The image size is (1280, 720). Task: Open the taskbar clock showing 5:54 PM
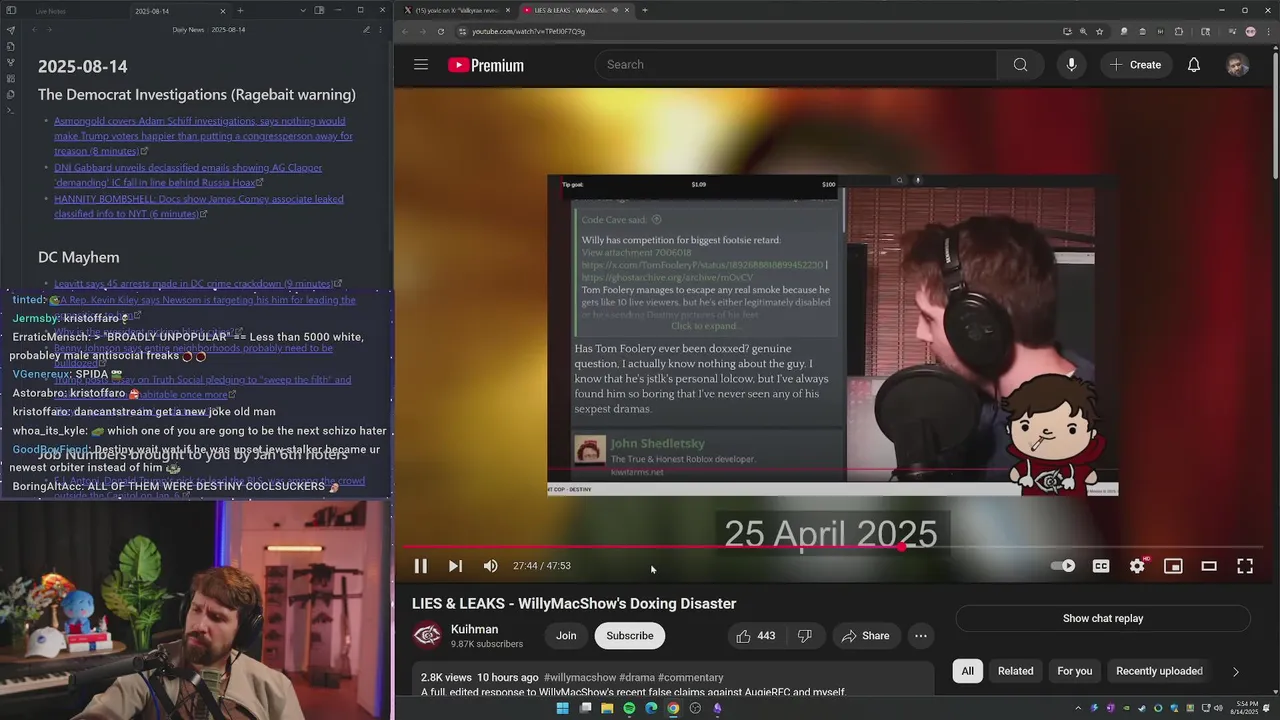pos(1247,708)
